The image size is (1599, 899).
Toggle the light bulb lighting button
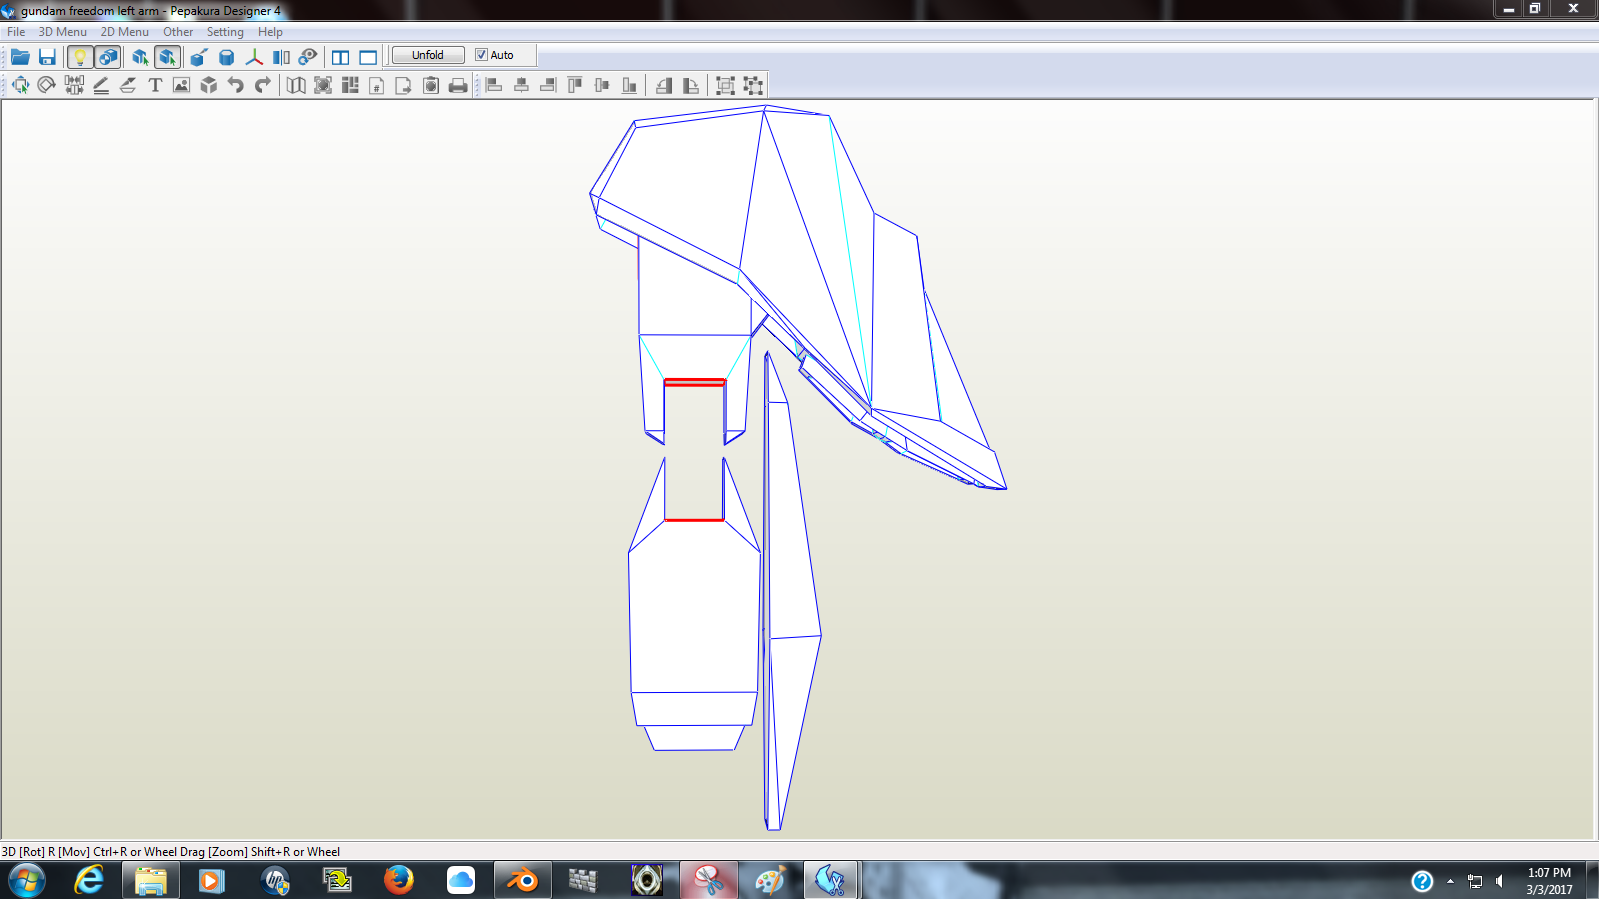pyautogui.click(x=80, y=57)
